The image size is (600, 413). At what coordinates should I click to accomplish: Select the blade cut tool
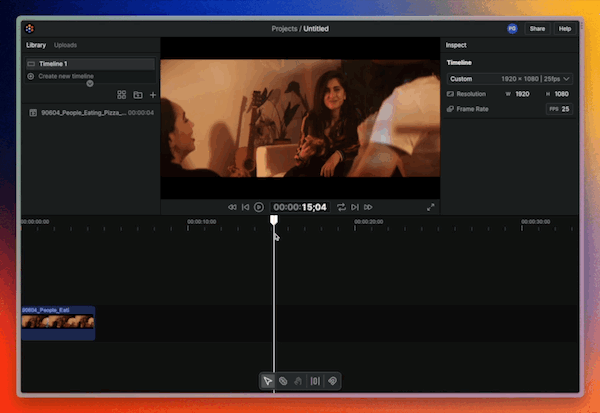coord(283,381)
